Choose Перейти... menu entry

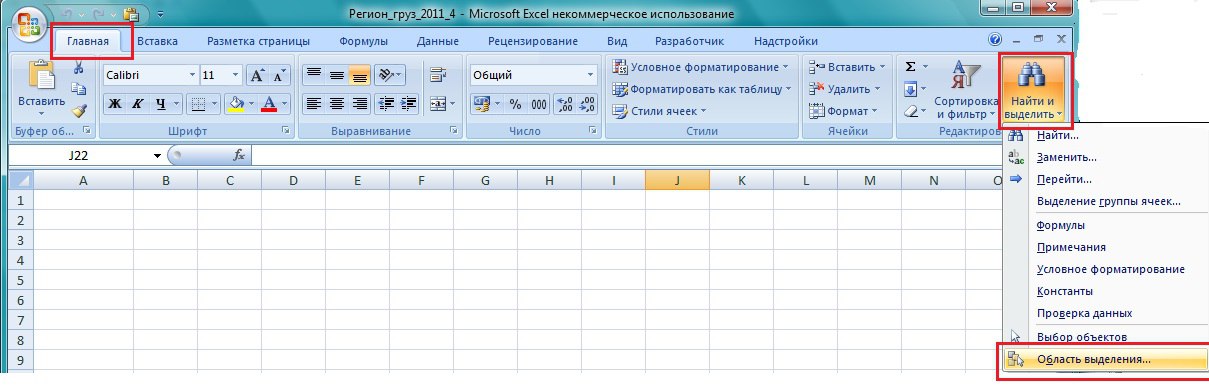point(1064,179)
